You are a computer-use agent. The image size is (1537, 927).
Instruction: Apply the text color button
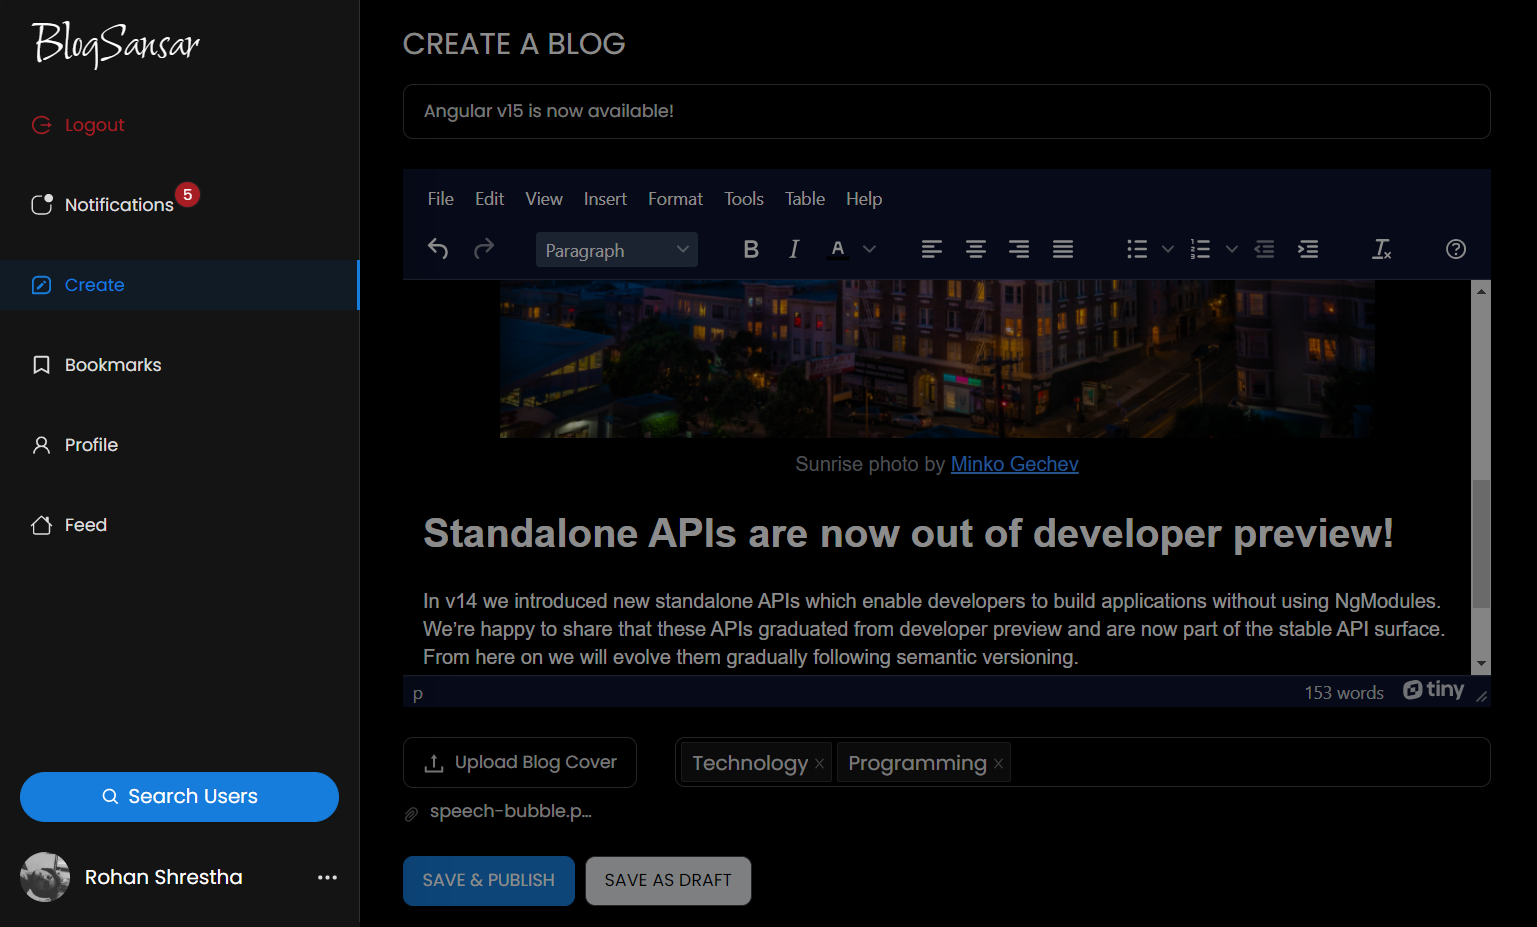(838, 249)
